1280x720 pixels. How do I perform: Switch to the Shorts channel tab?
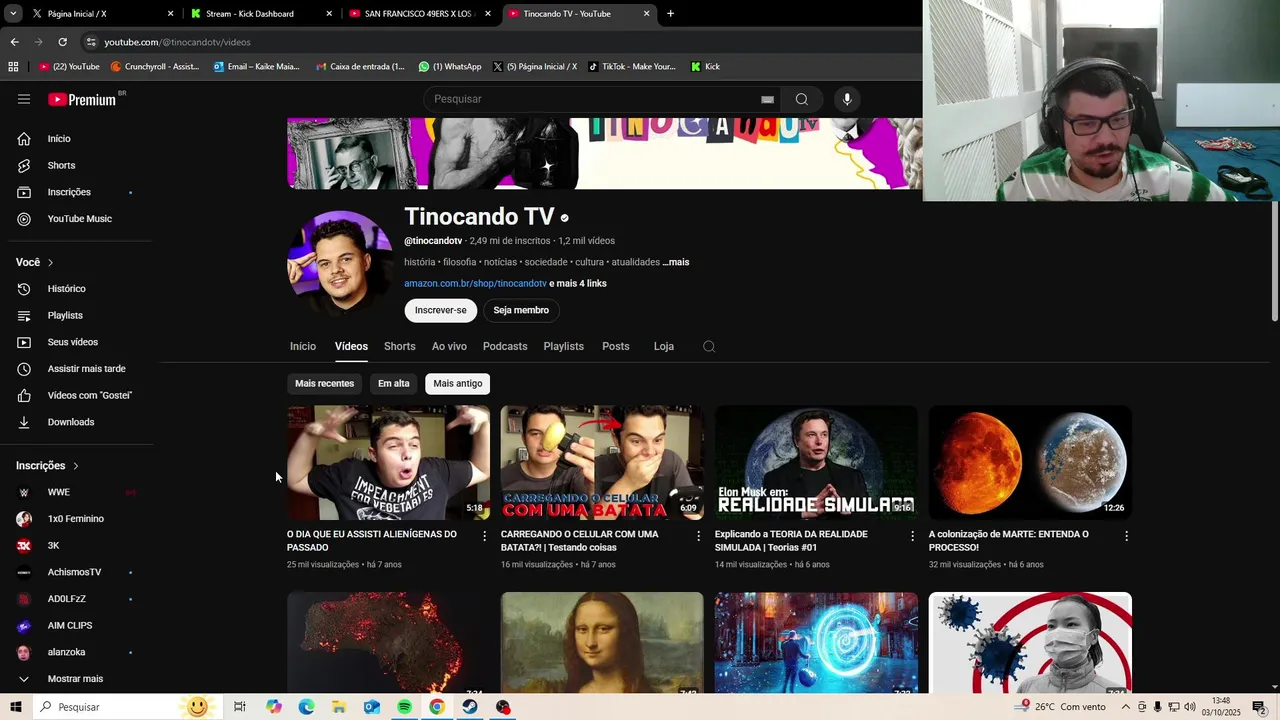tap(400, 346)
